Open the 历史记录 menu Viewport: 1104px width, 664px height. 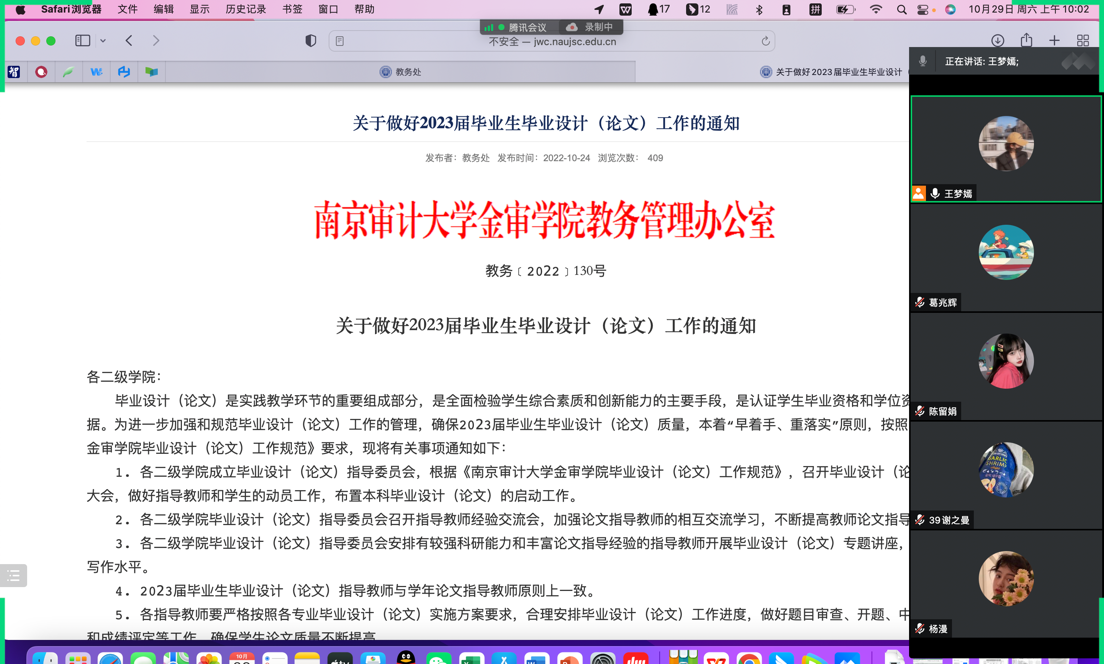pos(245,10)
